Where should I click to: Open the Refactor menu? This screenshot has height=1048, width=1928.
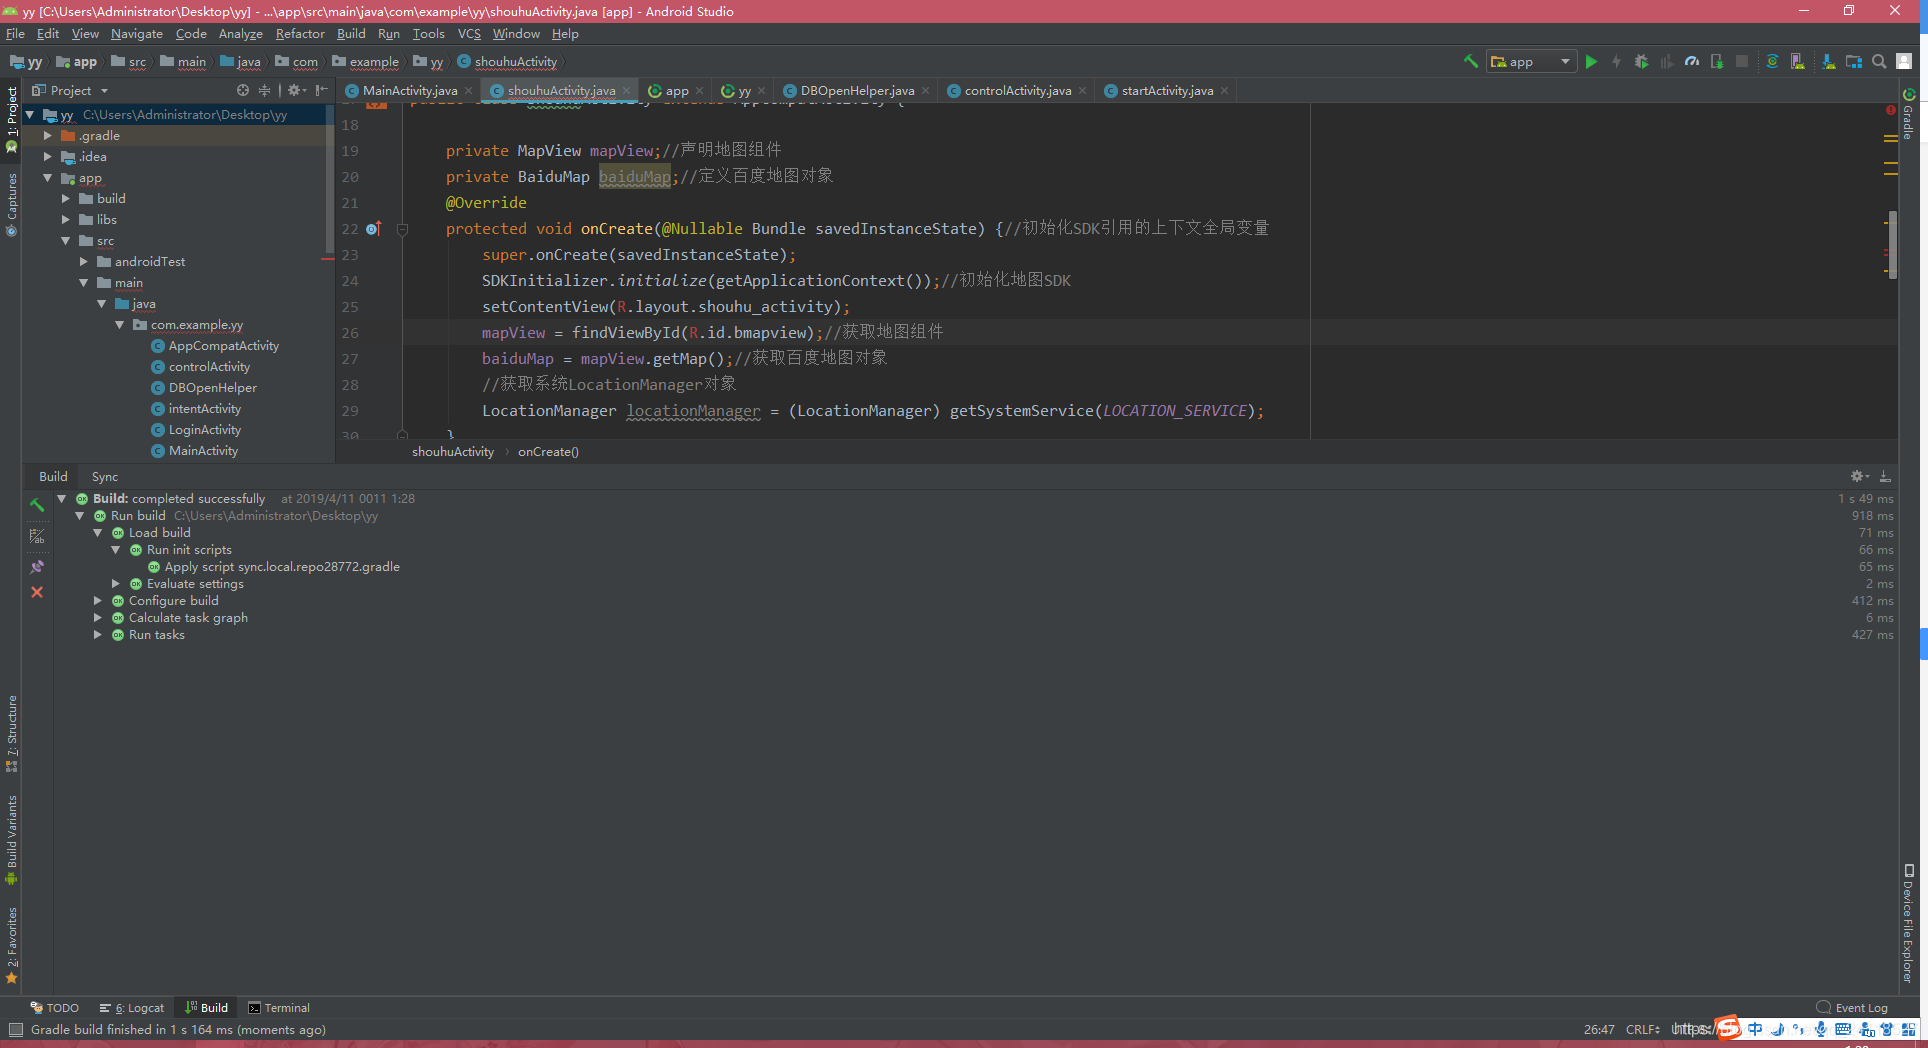click(300, 33)
